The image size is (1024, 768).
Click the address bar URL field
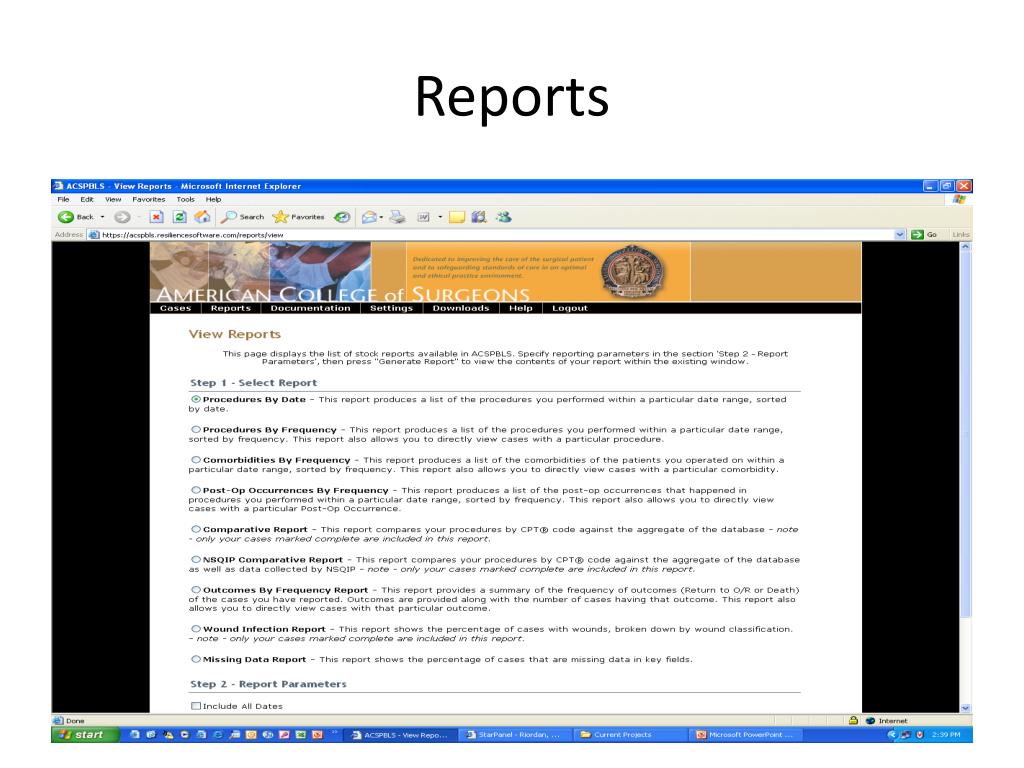496,234
